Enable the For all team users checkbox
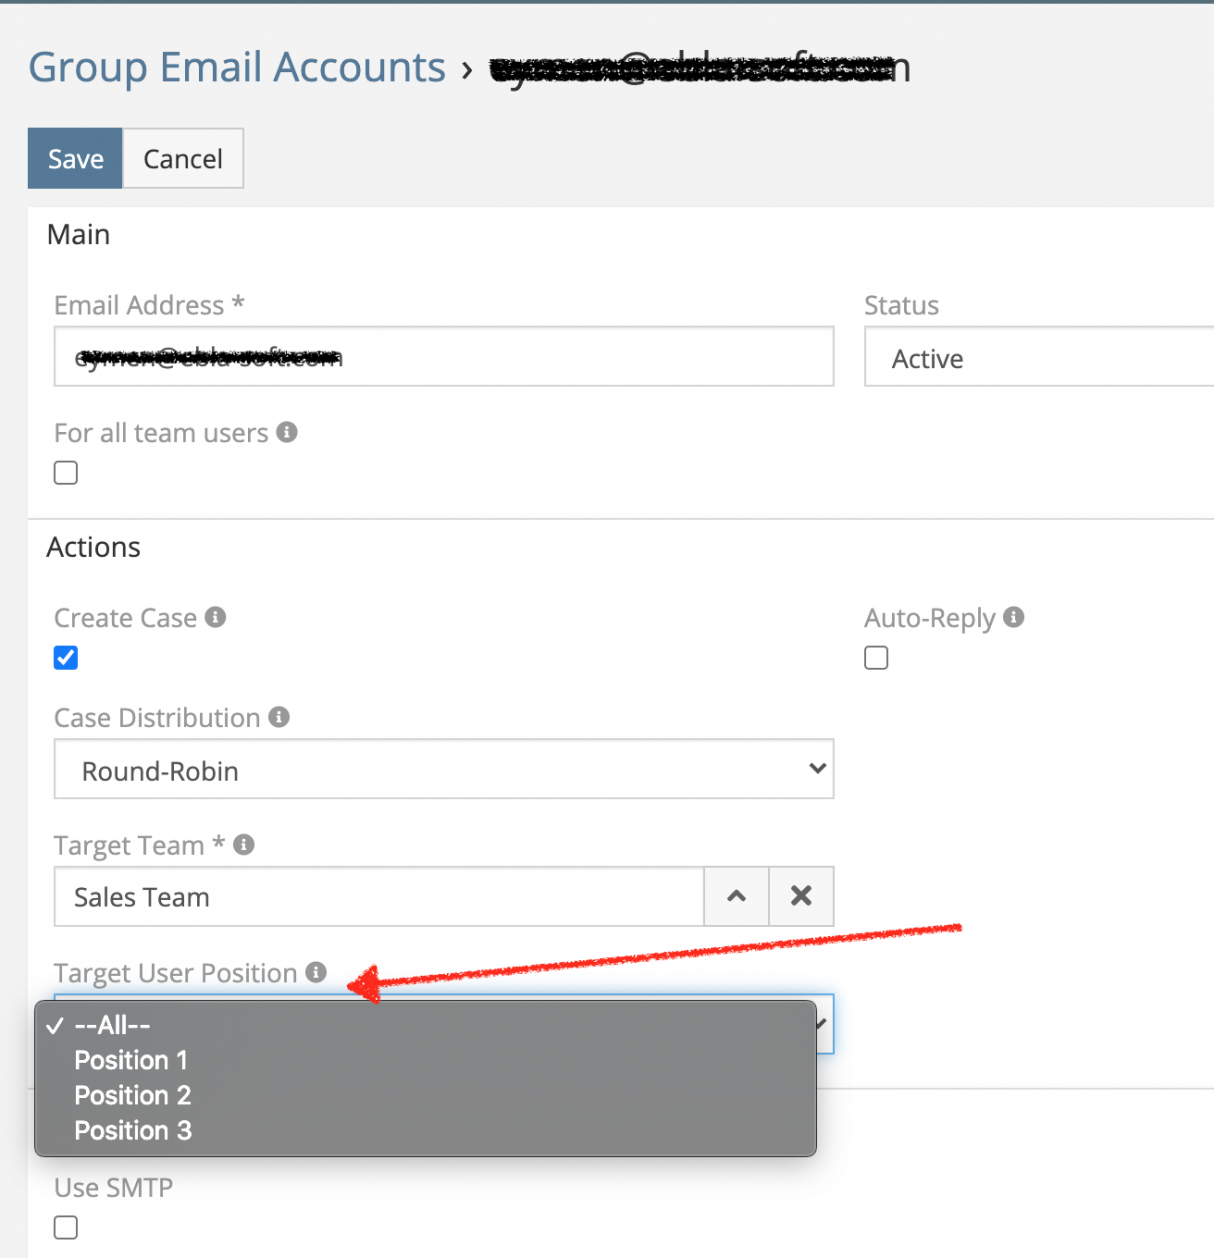The image size is (1214, 1258). (66, 473)
